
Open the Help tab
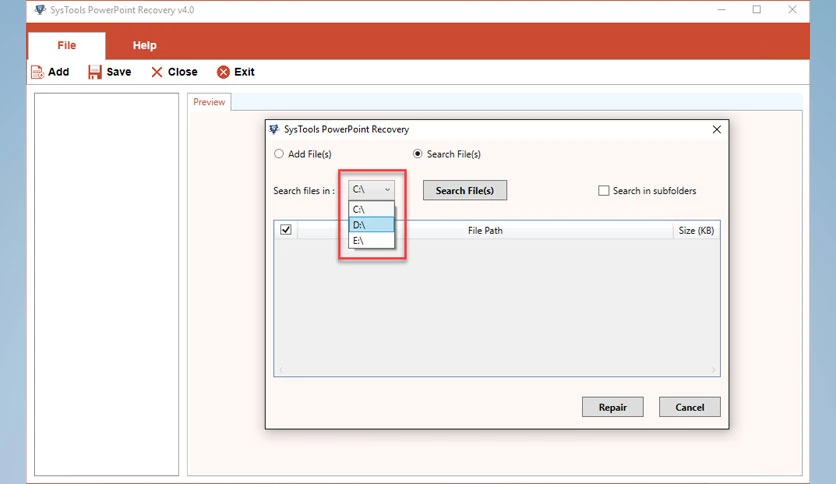tap(144, 45)
